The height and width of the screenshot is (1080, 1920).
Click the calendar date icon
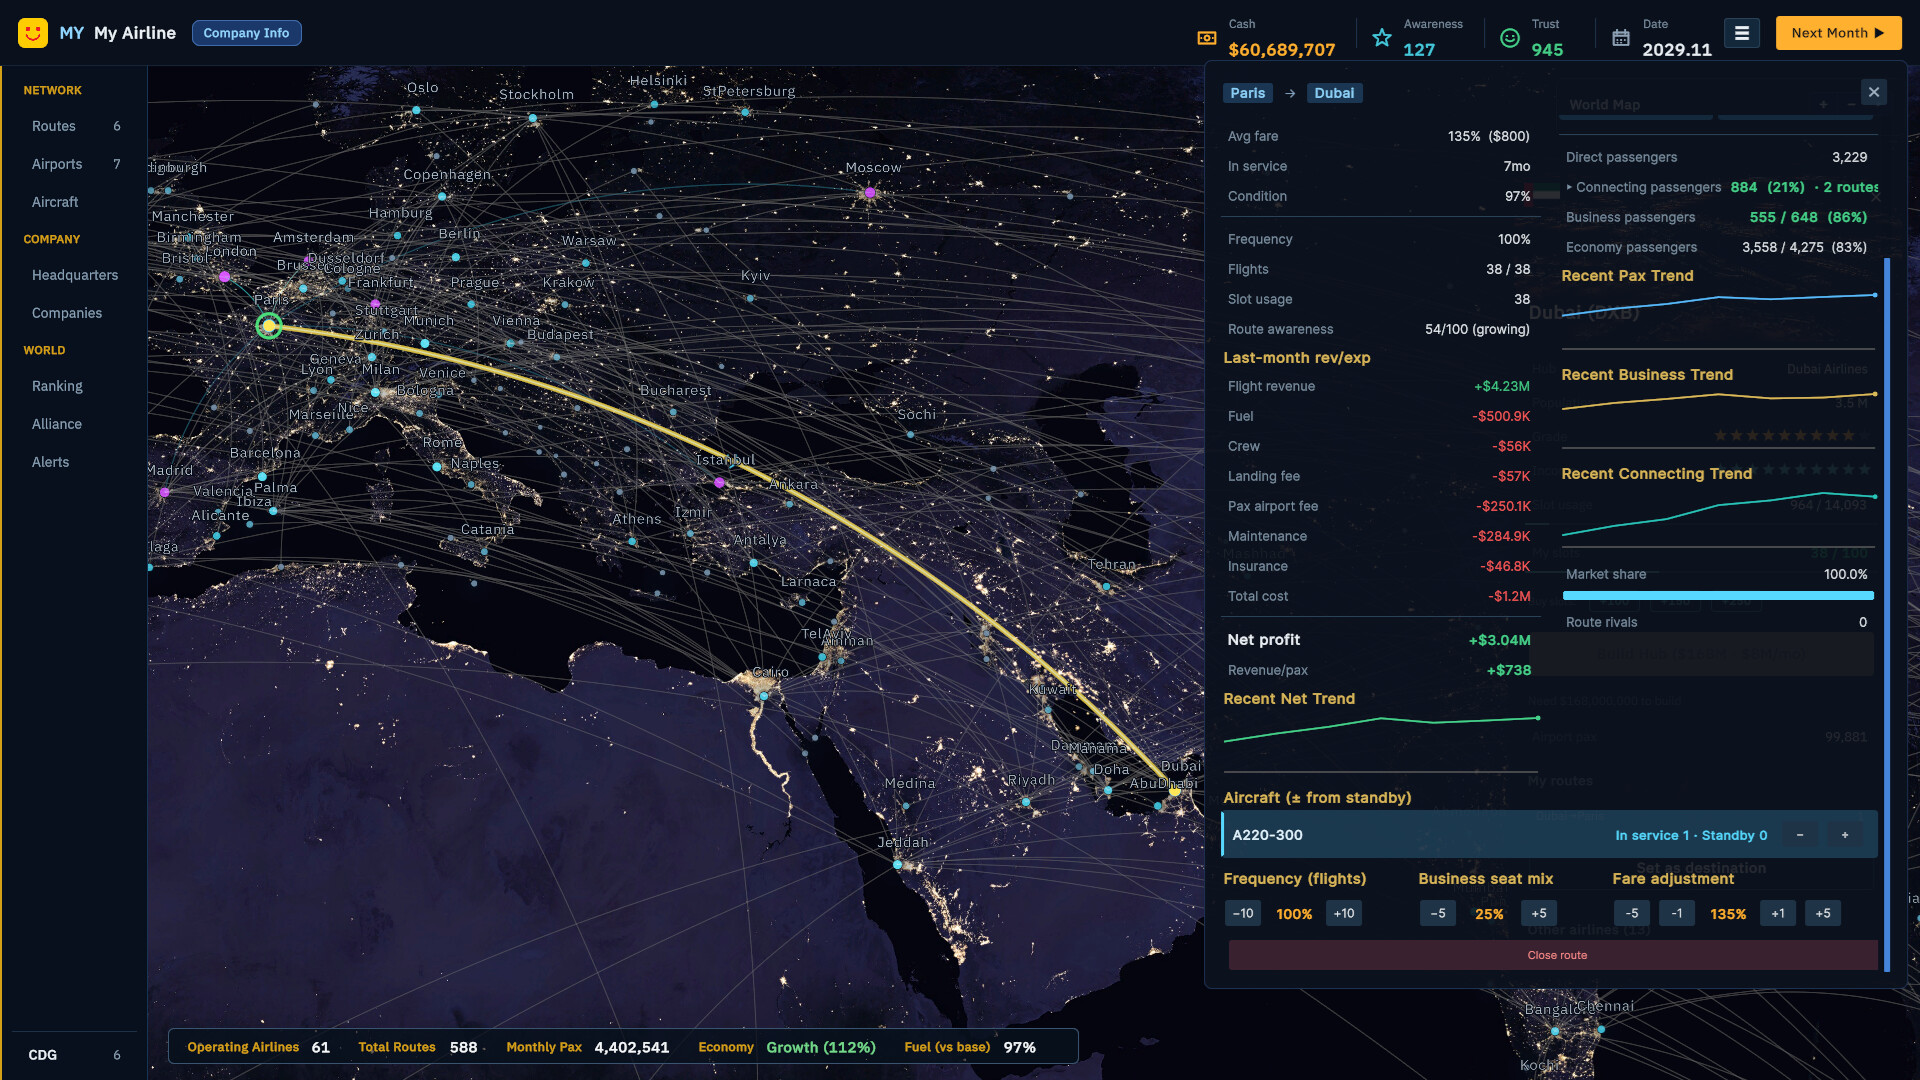click(1621, 38)
